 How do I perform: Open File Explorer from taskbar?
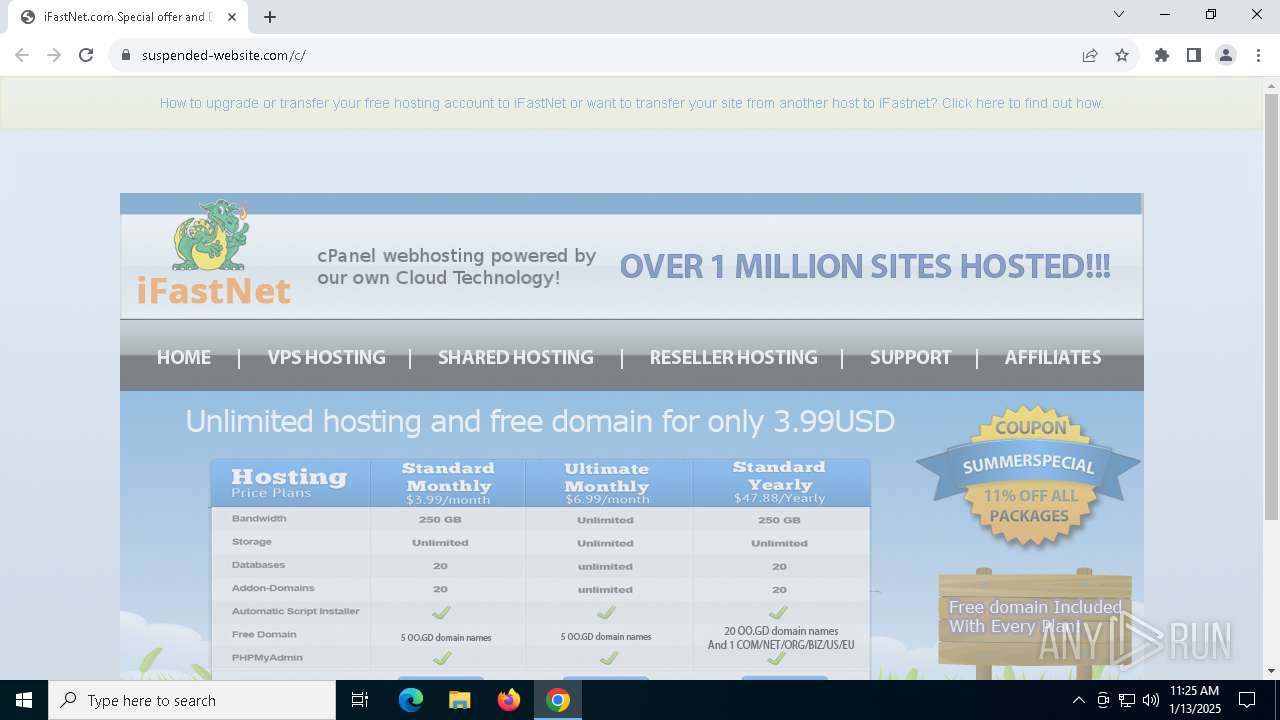click(459, 700)
